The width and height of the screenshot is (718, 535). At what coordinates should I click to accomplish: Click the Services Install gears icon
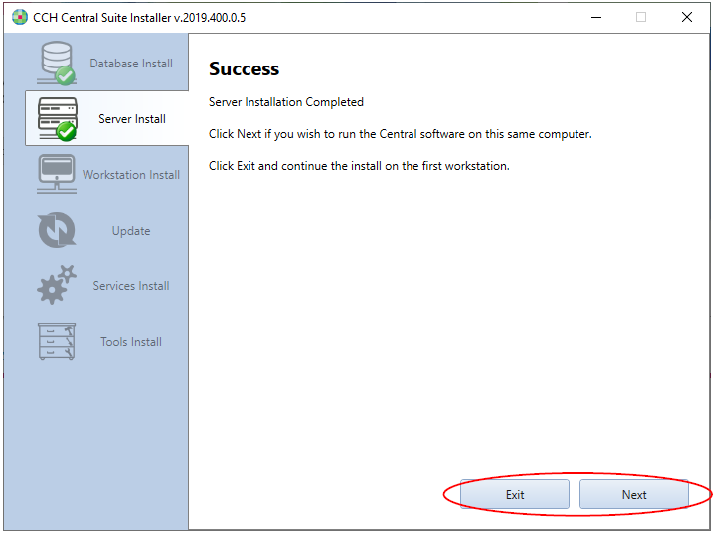click(x=57, y=285)
